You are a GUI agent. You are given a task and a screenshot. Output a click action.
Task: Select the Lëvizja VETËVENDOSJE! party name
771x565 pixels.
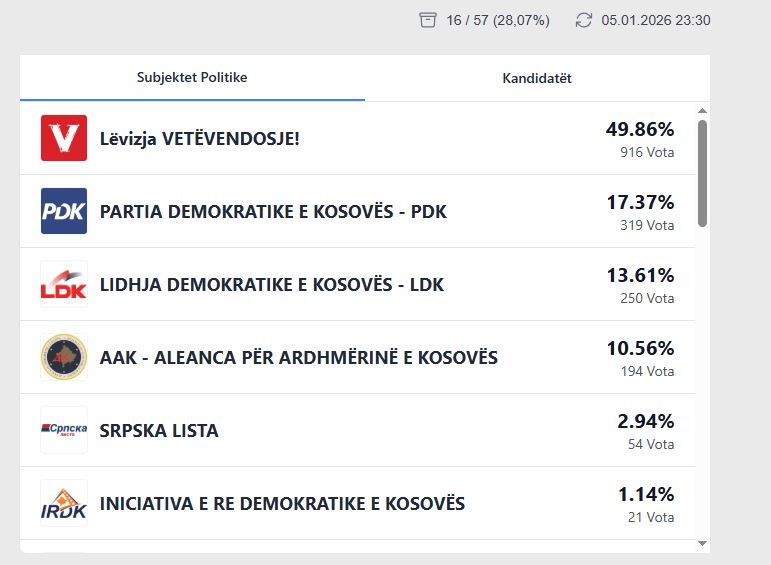(200, 139)
